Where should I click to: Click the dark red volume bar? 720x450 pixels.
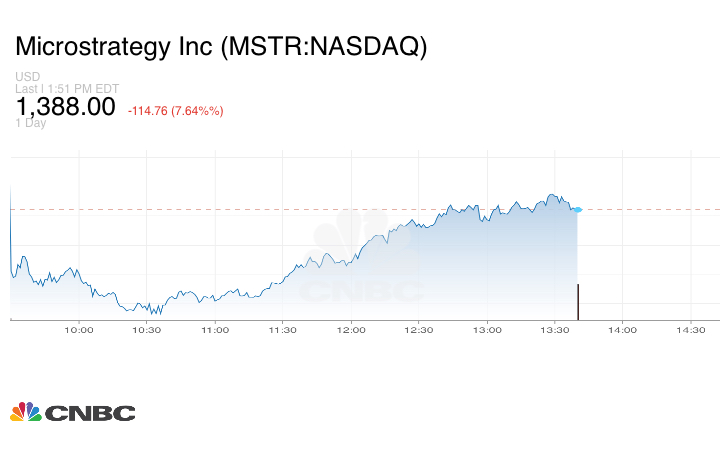tap(578, 301)
